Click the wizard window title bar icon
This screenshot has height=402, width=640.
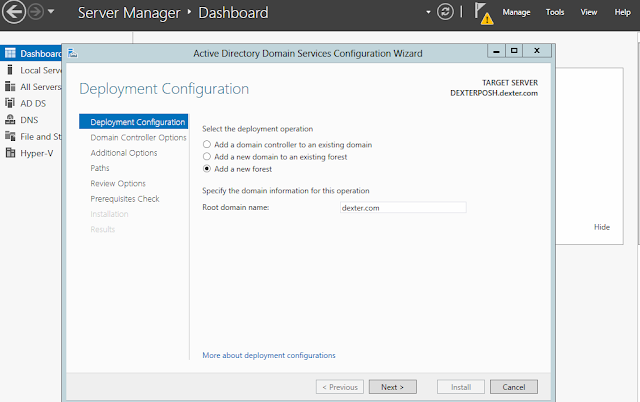click(73, 53)
